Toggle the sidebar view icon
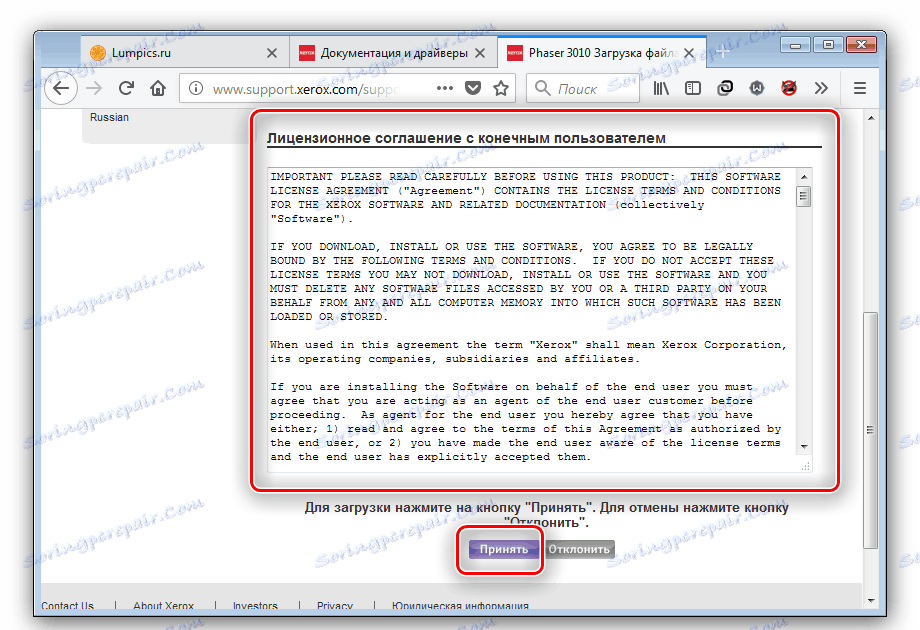920x630 pixels. tap(693, 88)
